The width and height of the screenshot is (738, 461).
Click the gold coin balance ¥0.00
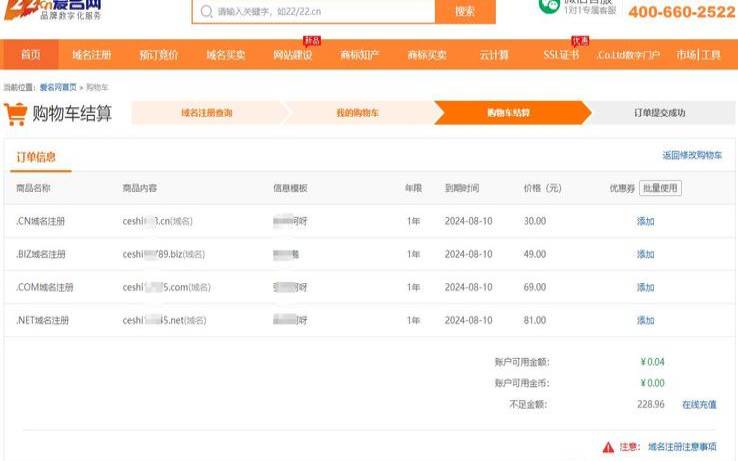652,383
